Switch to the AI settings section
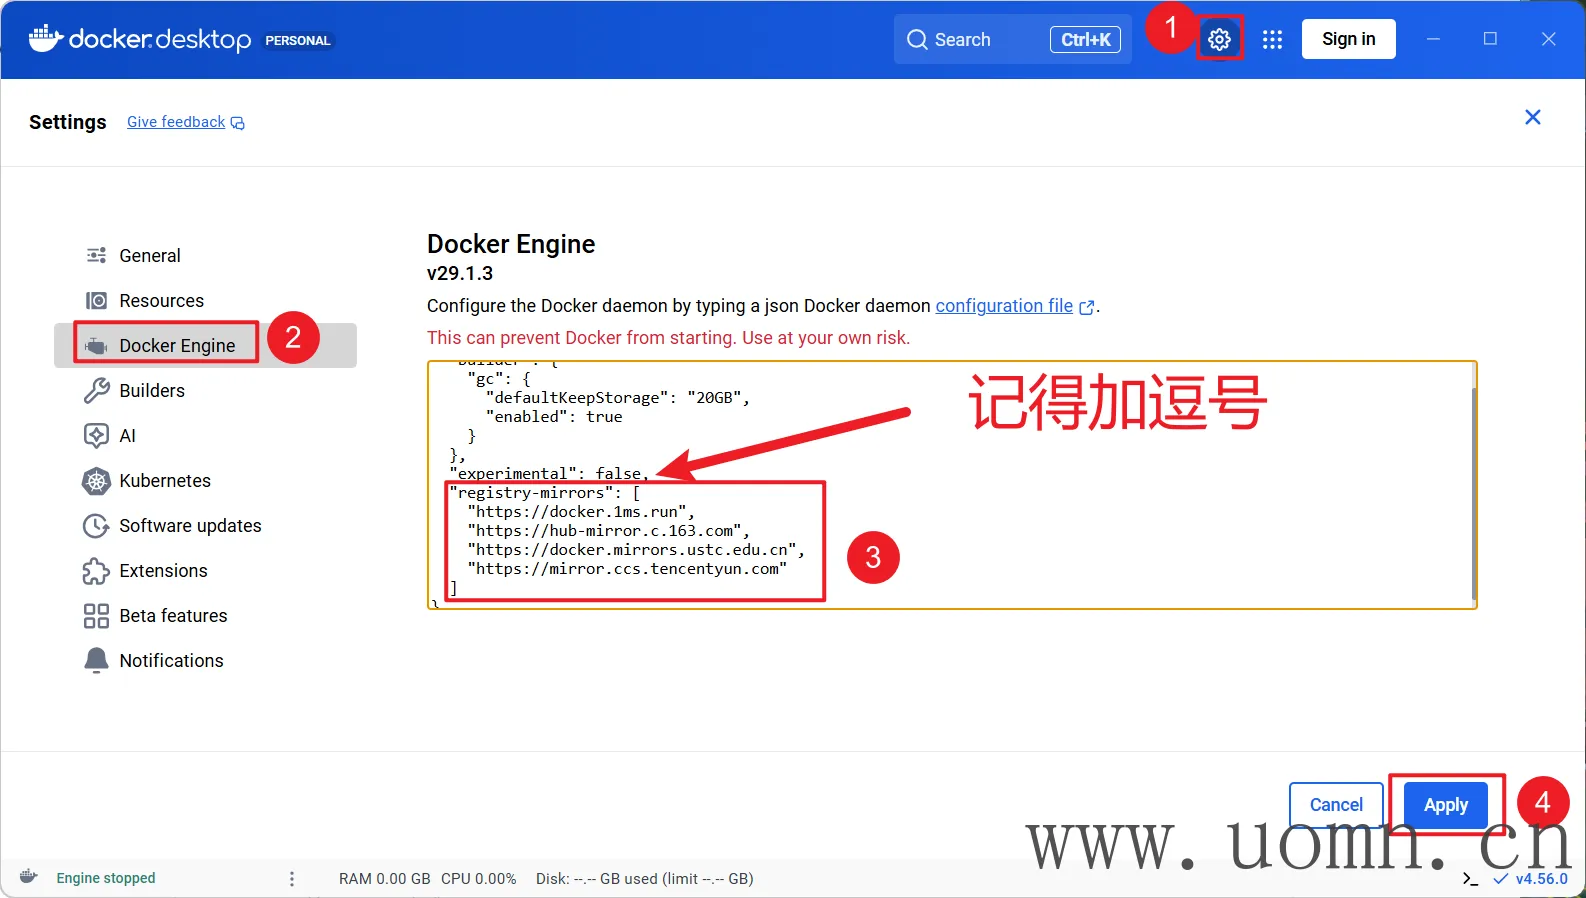Screen dimensions: 1586x898 coord(127,436)
